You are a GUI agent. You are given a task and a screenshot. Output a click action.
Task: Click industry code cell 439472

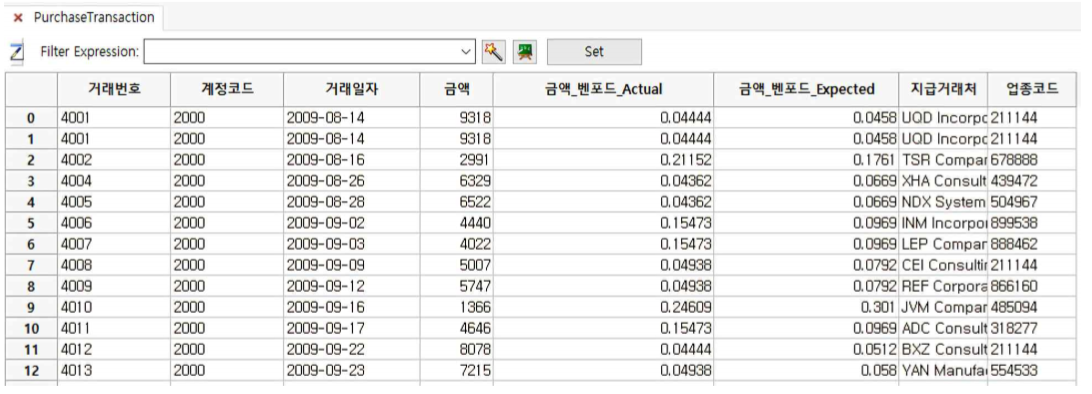[1033, 181]
